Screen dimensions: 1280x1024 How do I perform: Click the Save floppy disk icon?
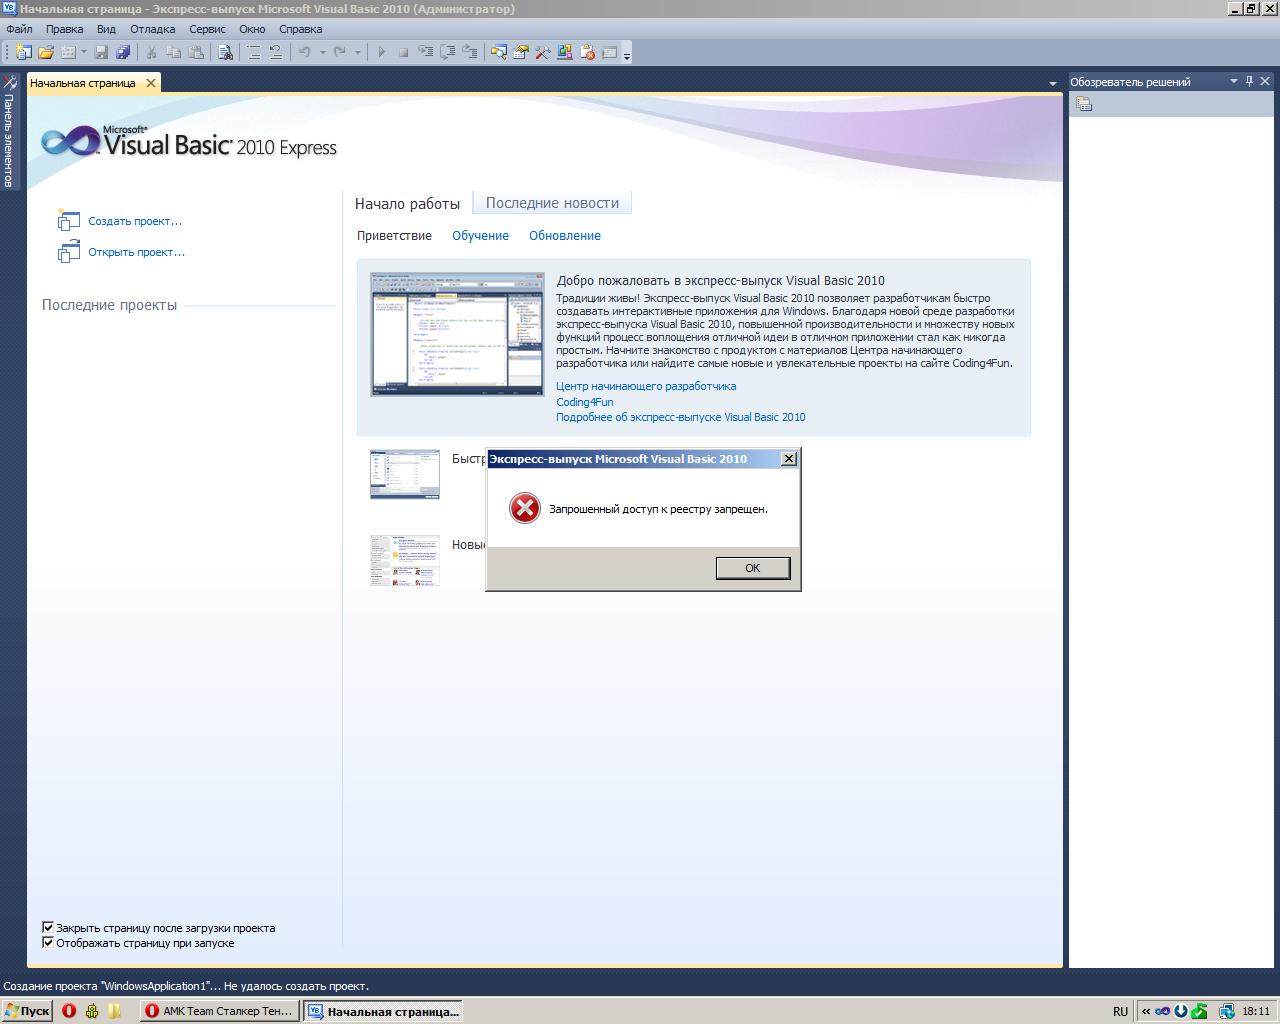[x=101, y=52]
